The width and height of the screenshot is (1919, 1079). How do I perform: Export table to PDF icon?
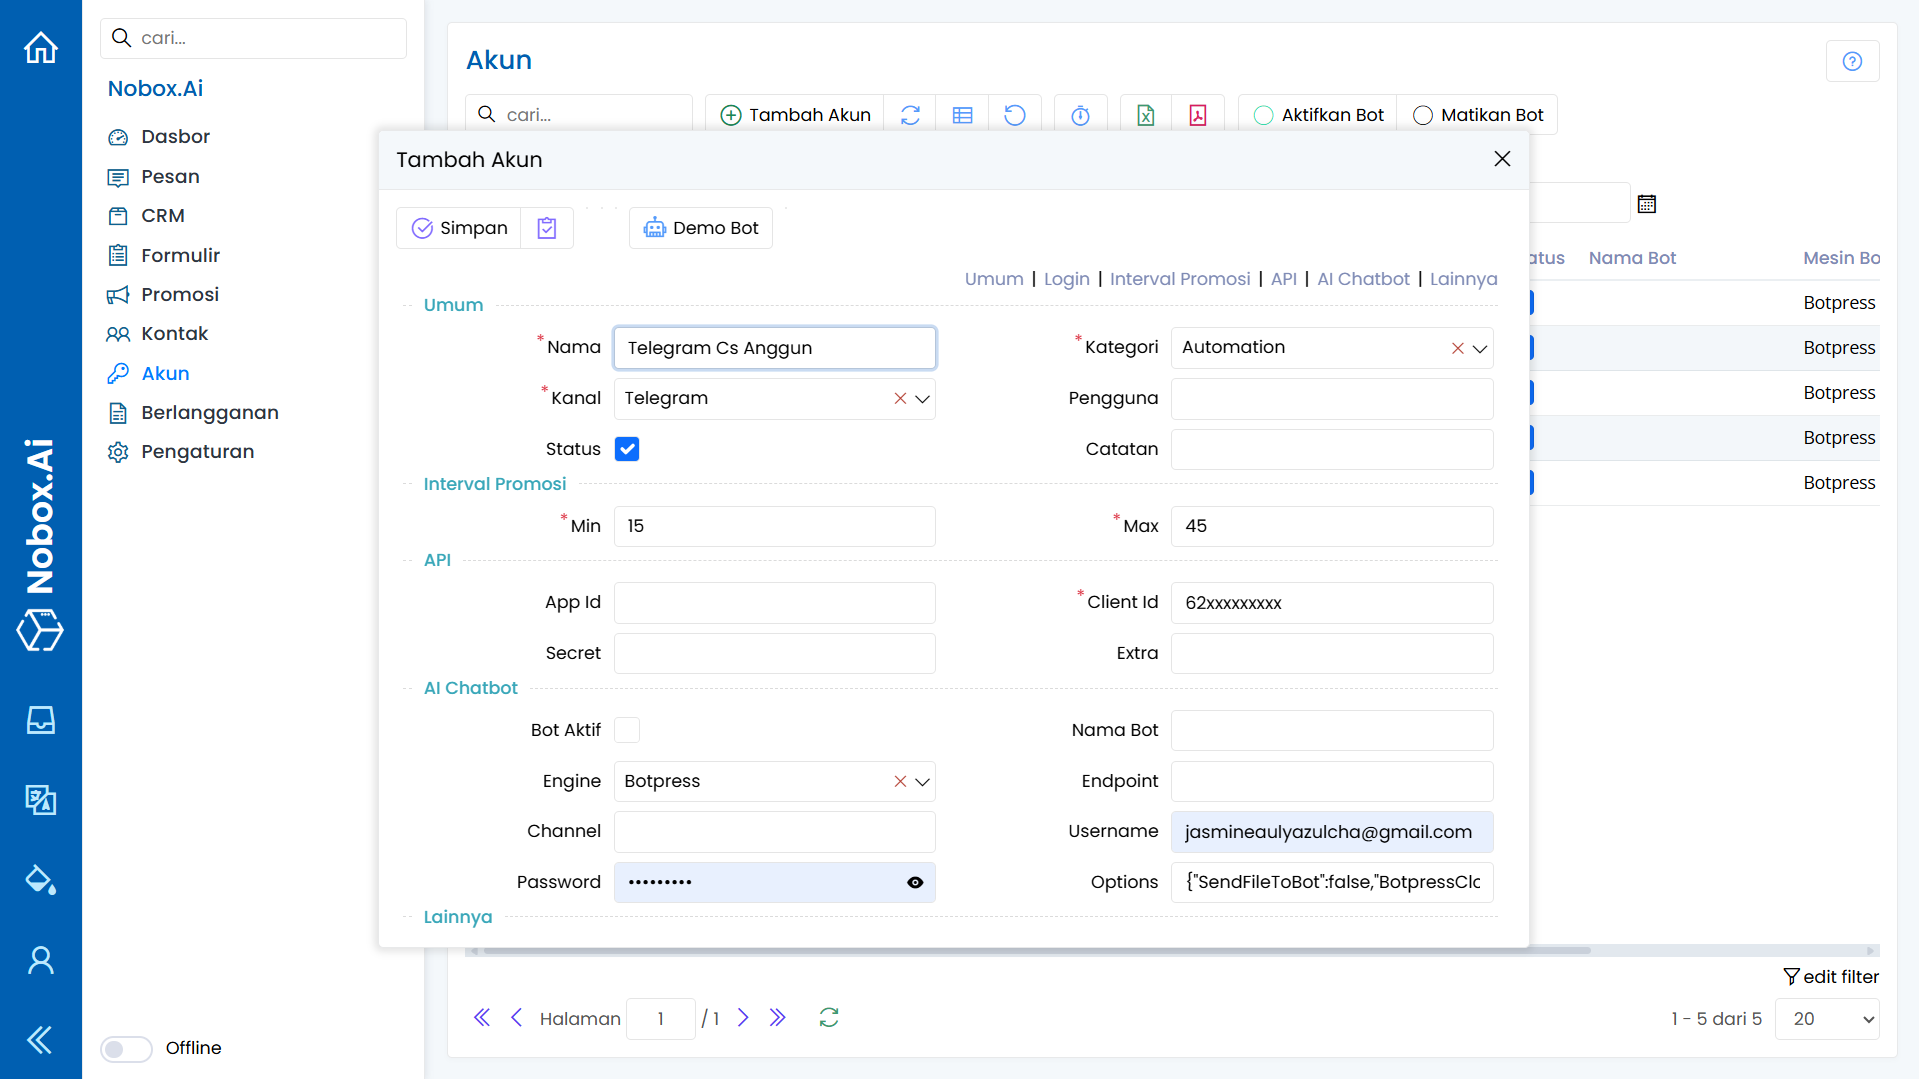tap(1198, 116)
